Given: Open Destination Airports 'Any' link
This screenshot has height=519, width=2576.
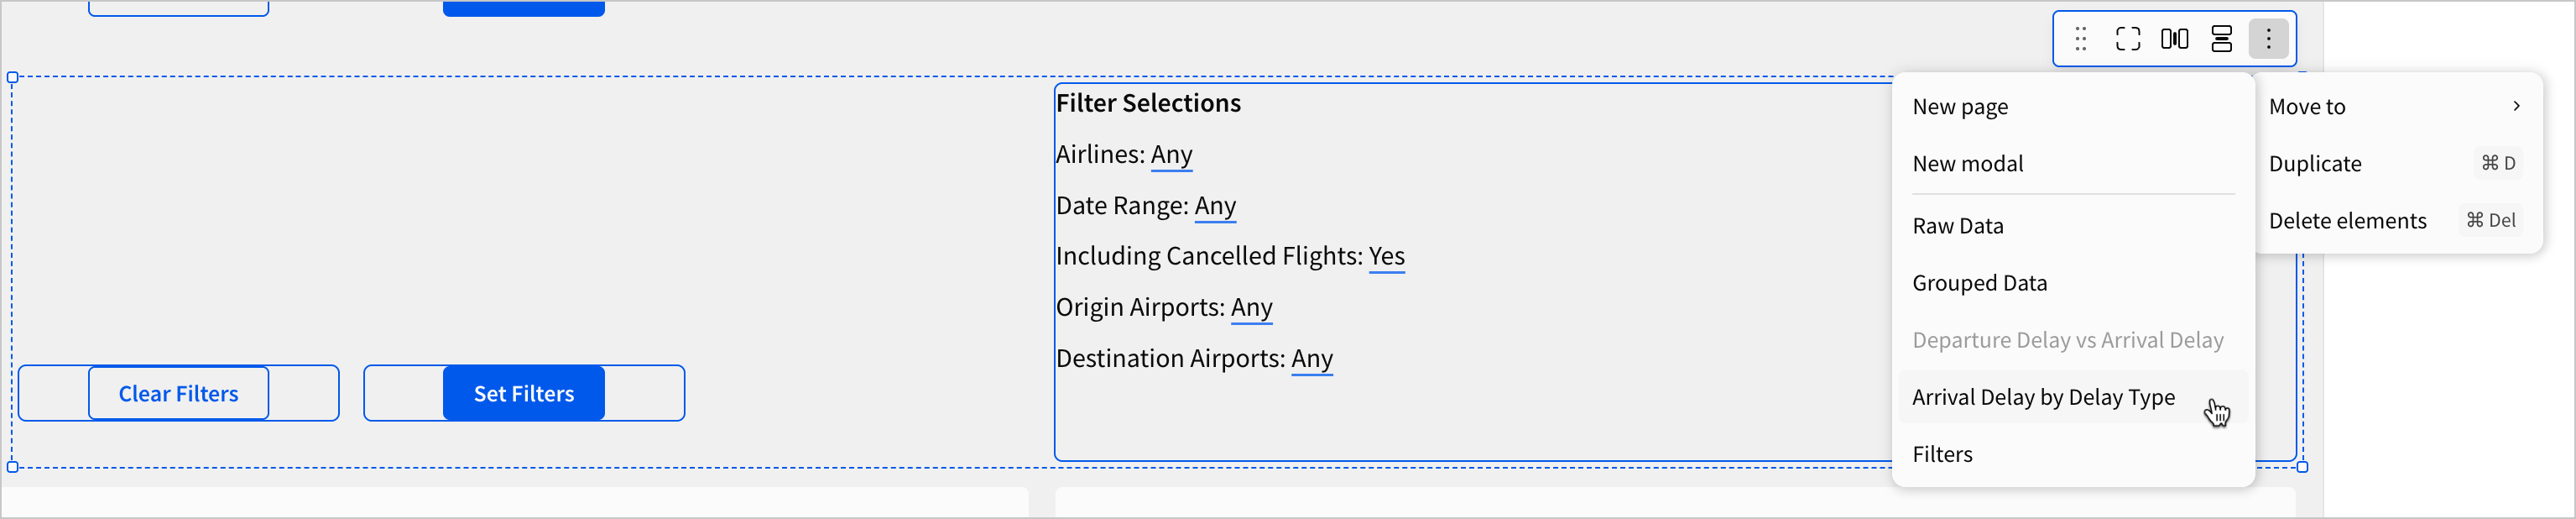Looking at the screenshot, I should [1312, 359].
